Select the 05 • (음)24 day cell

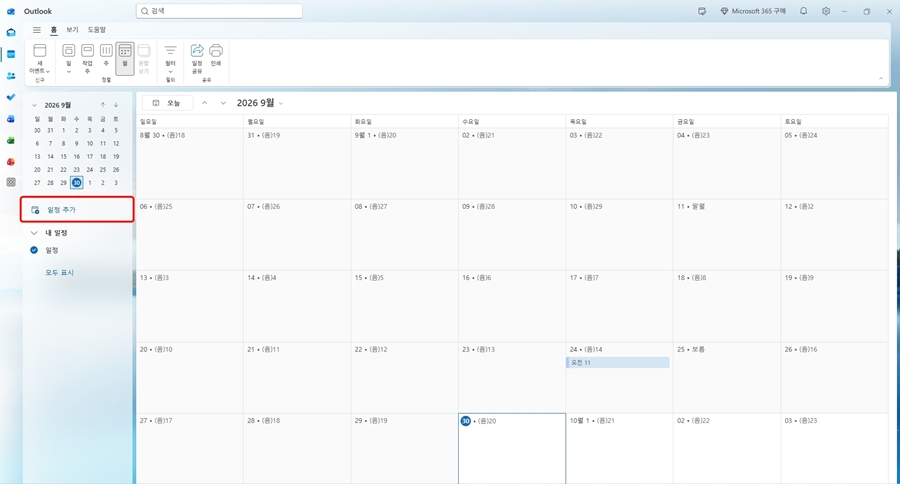(835, 164)
